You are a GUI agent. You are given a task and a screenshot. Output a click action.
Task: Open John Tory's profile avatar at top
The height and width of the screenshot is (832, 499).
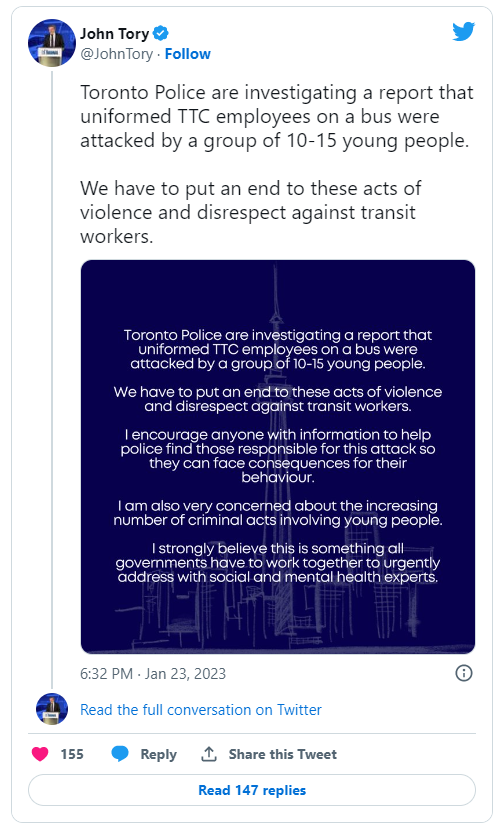coord(52,43)
